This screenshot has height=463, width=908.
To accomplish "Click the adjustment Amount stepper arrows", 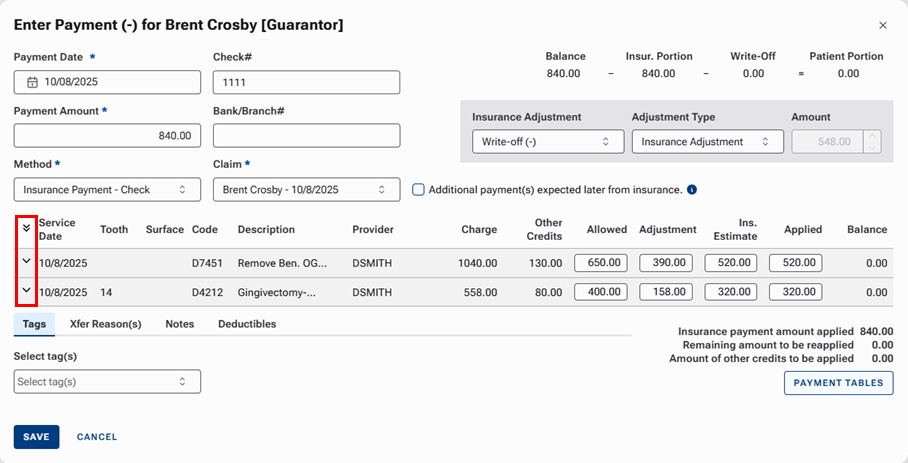I will [873, 142].
